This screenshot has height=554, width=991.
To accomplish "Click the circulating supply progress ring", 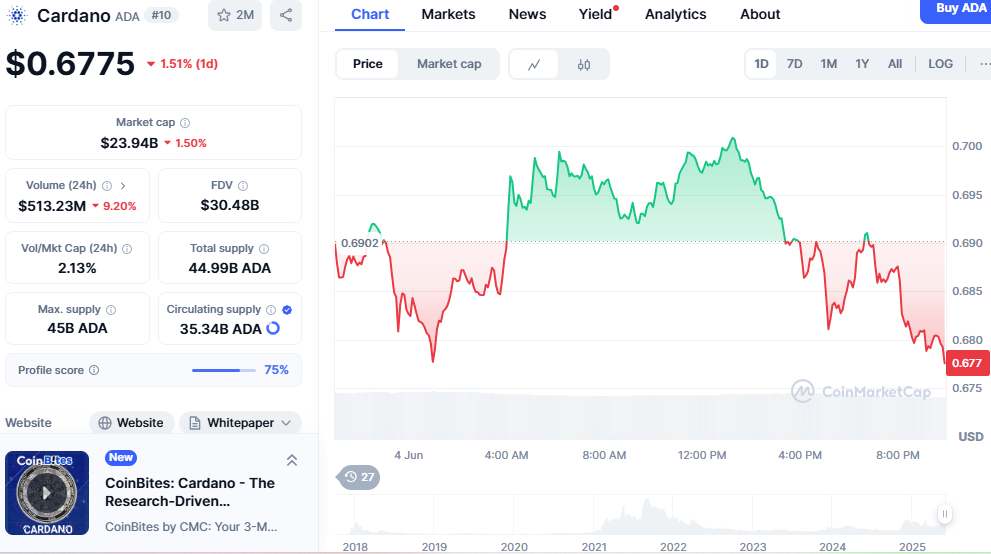I will [x=273, y=328].
